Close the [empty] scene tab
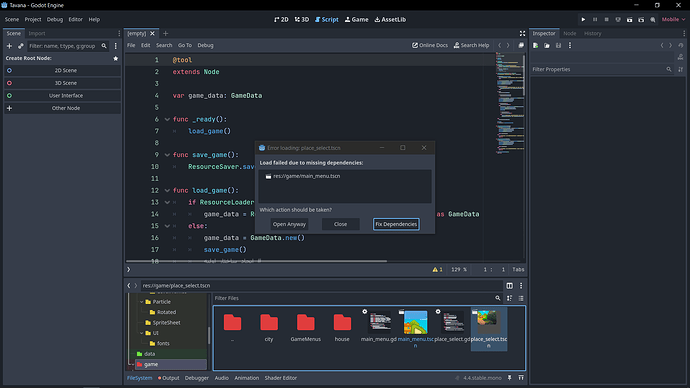Image resolution: width=690 pixels, height=388 pixels. (x=152, y=33)
